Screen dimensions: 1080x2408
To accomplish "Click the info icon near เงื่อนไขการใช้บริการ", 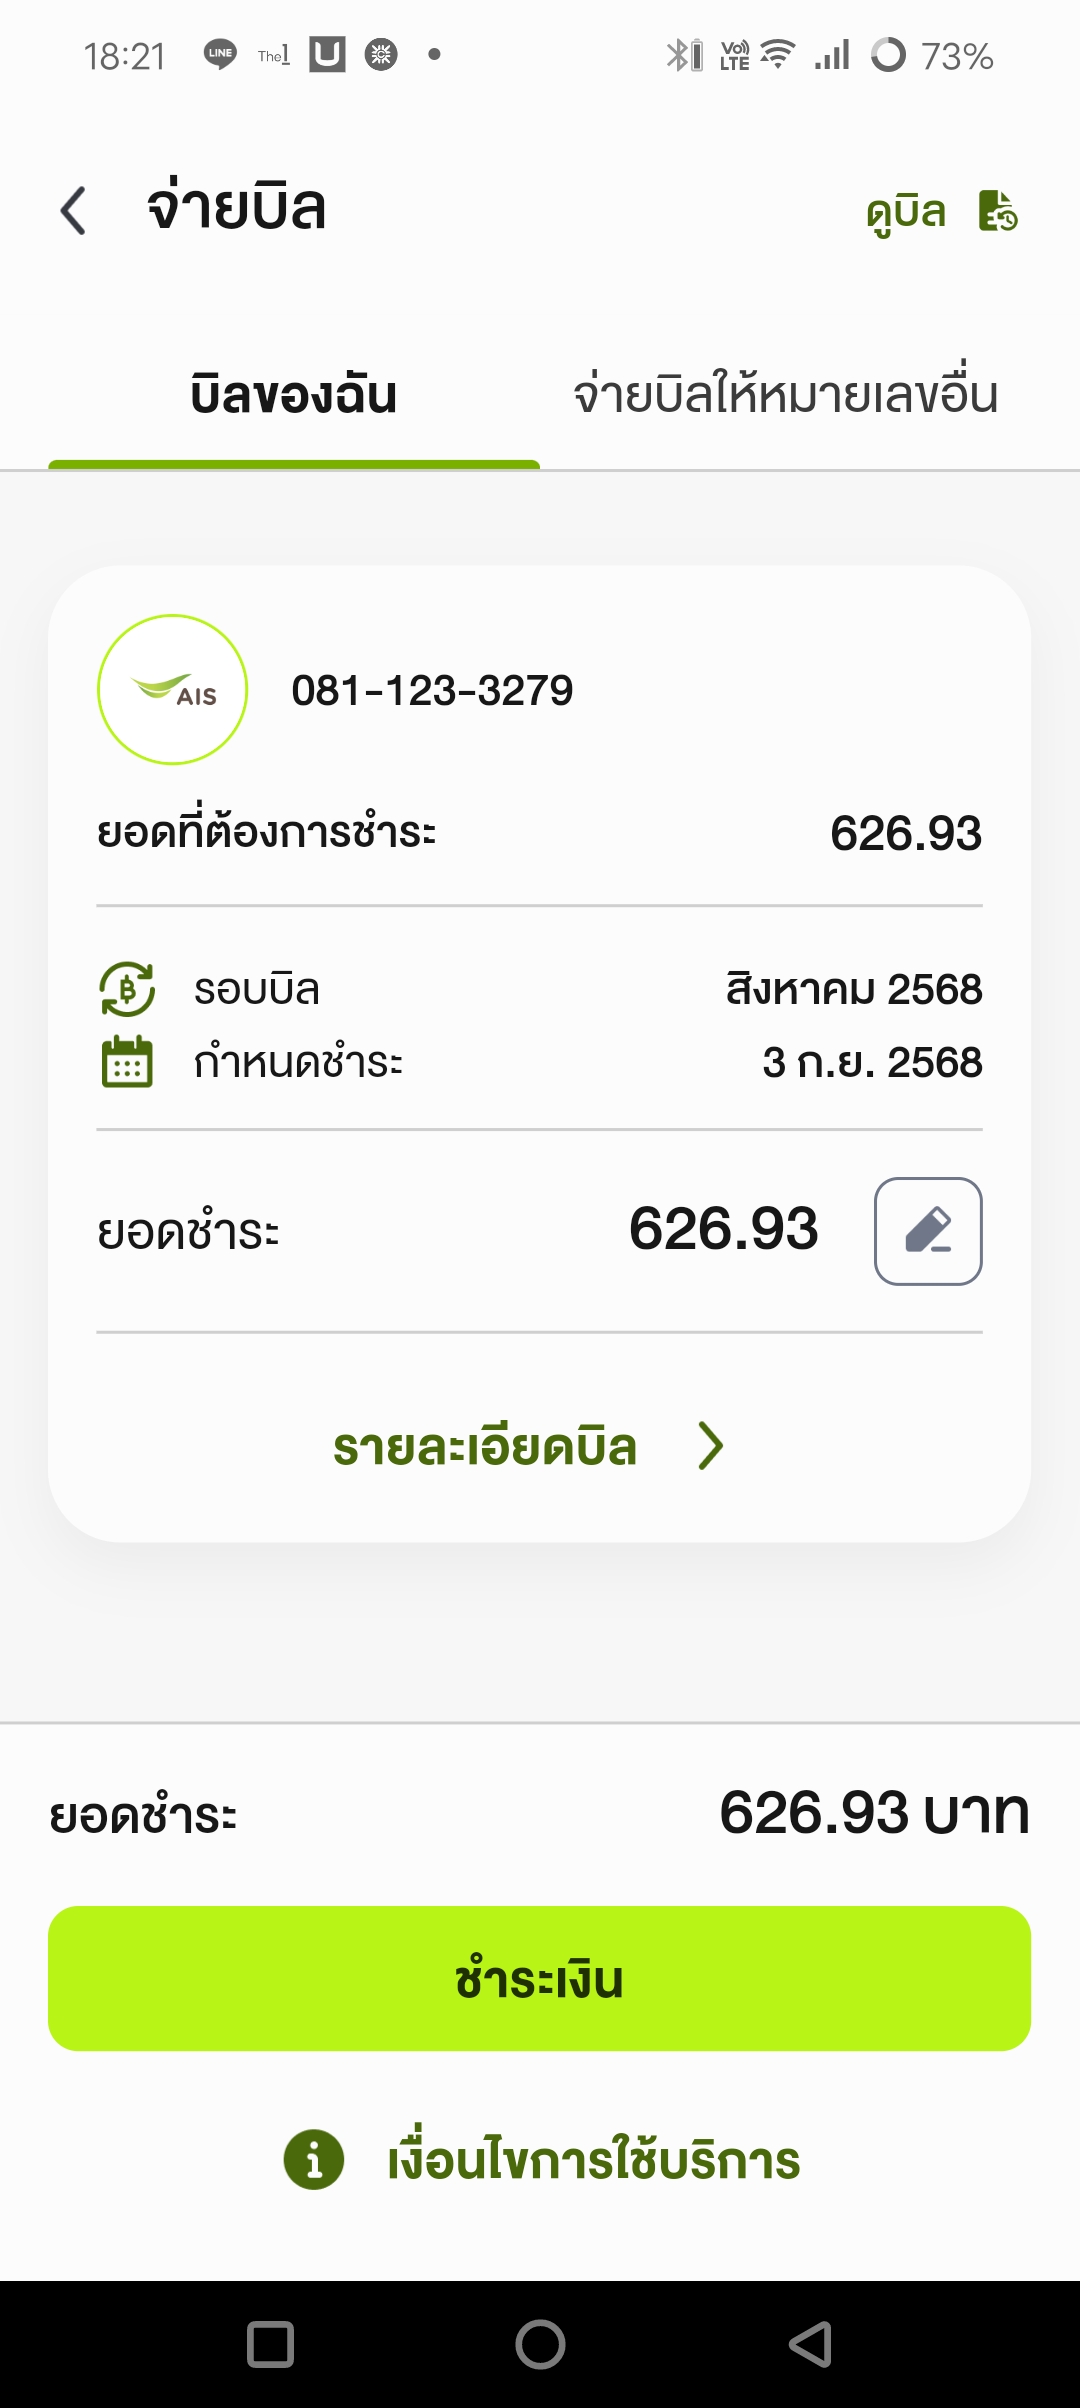I will click(x=314, y=2160).
